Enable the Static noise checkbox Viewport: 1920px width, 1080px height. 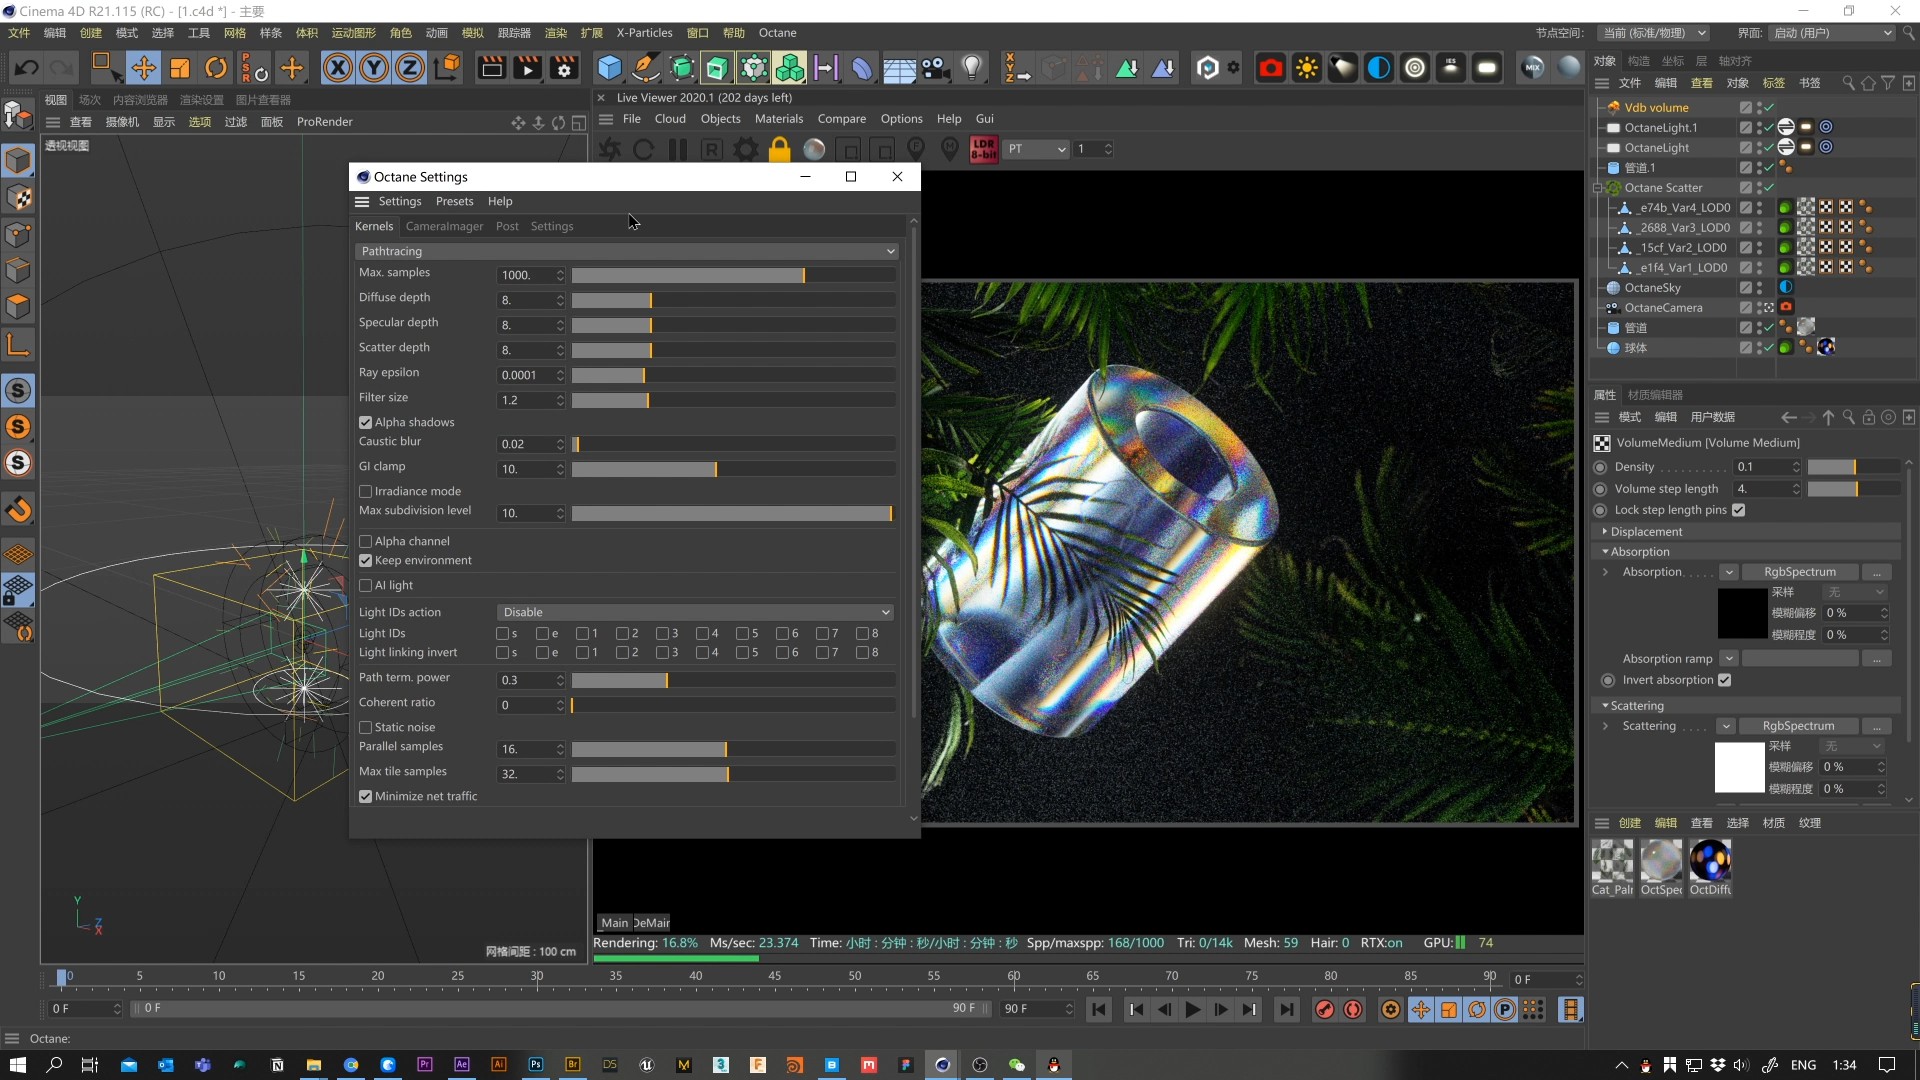coord(365,728)
